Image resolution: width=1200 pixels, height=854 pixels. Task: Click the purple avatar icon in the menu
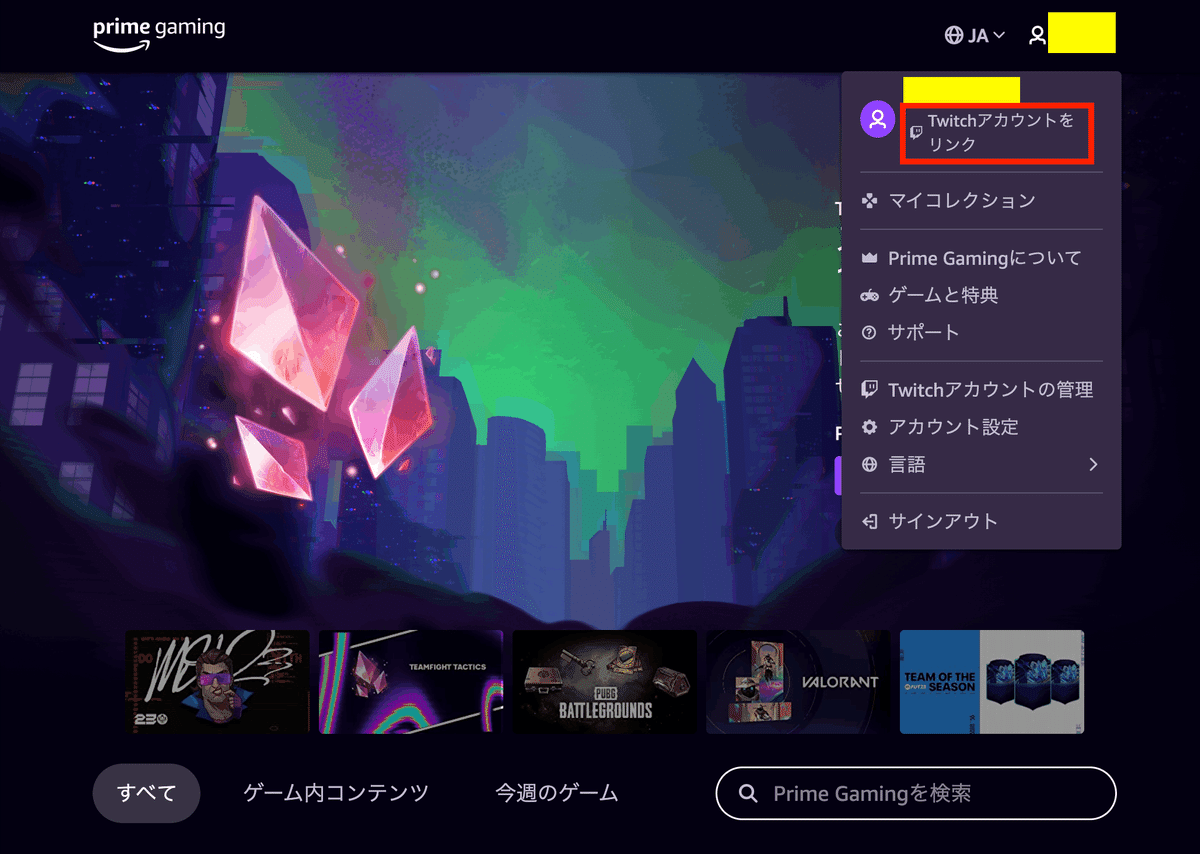tap(877, 120)
